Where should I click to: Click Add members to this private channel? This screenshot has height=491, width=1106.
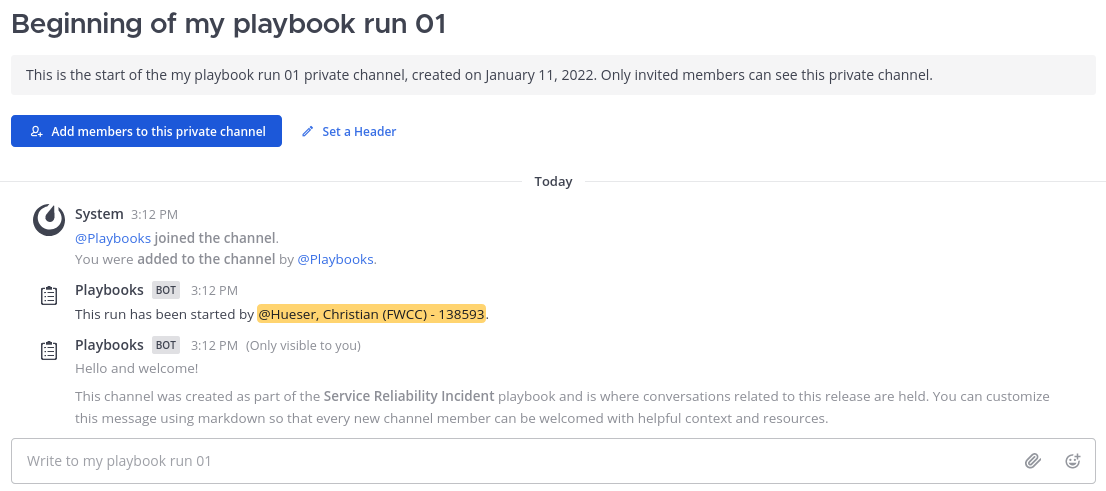pyautogui.click(x=146, y=131)
